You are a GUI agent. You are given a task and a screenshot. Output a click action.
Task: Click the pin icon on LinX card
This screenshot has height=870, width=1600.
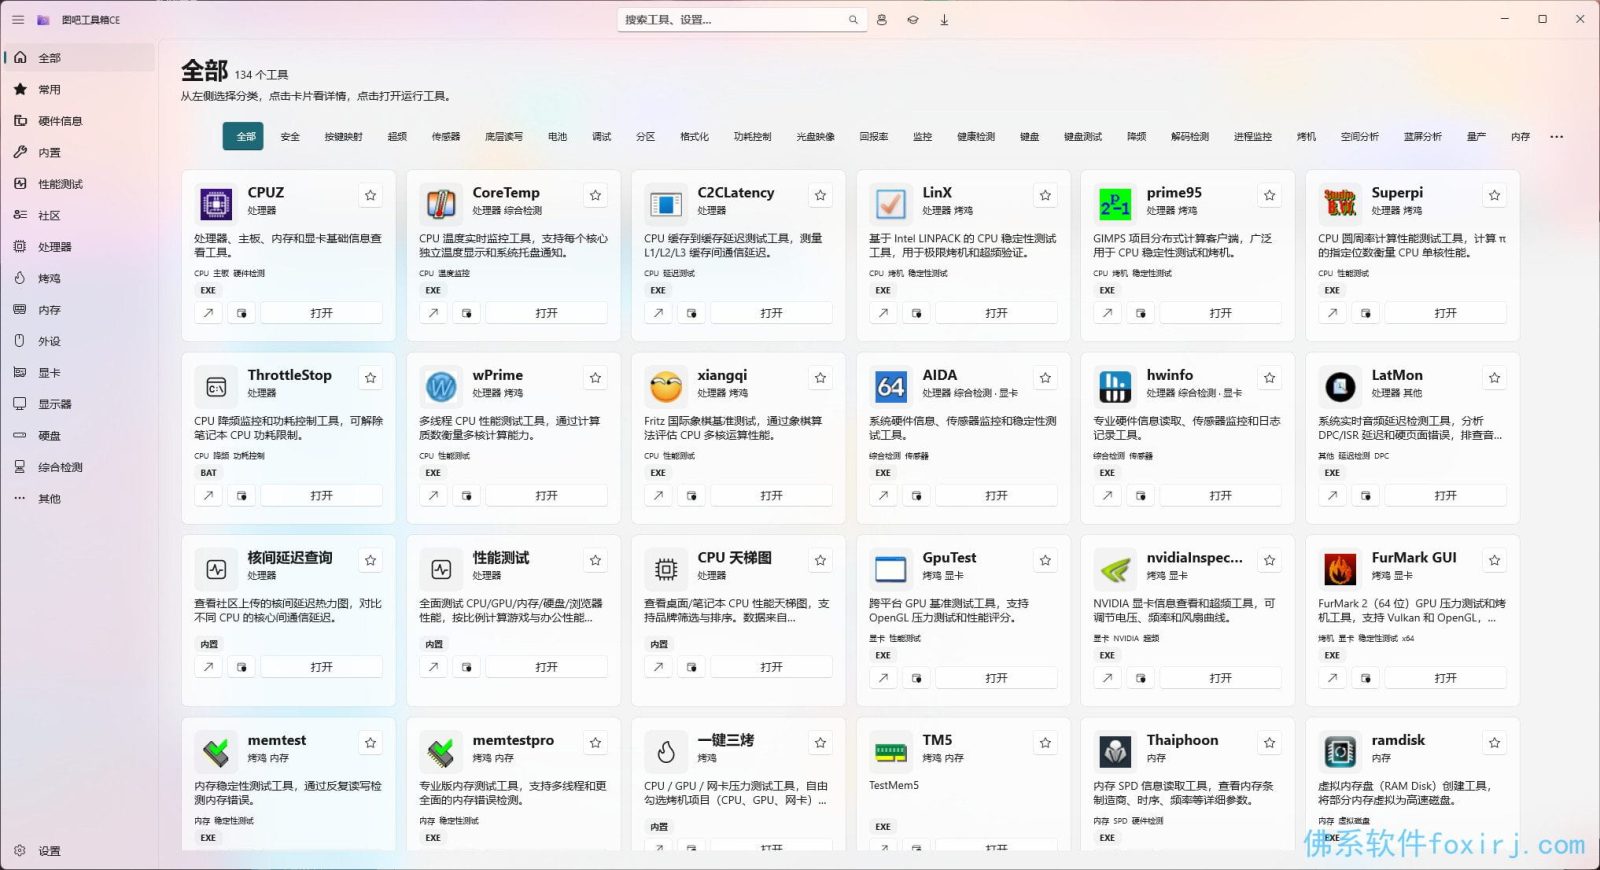coord(917,313)
